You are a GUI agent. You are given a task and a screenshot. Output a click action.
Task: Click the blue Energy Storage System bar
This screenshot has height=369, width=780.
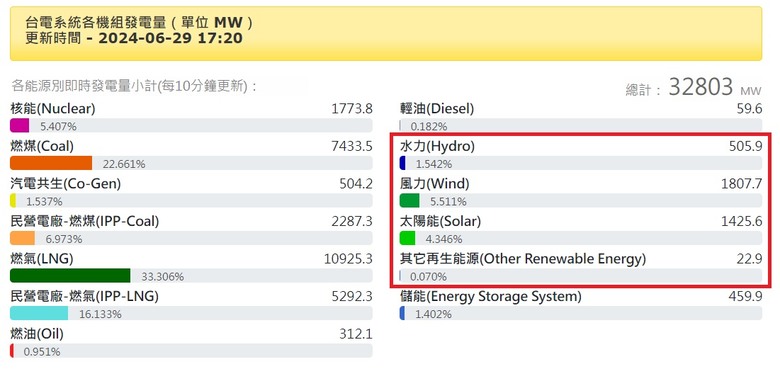[402, 313]
